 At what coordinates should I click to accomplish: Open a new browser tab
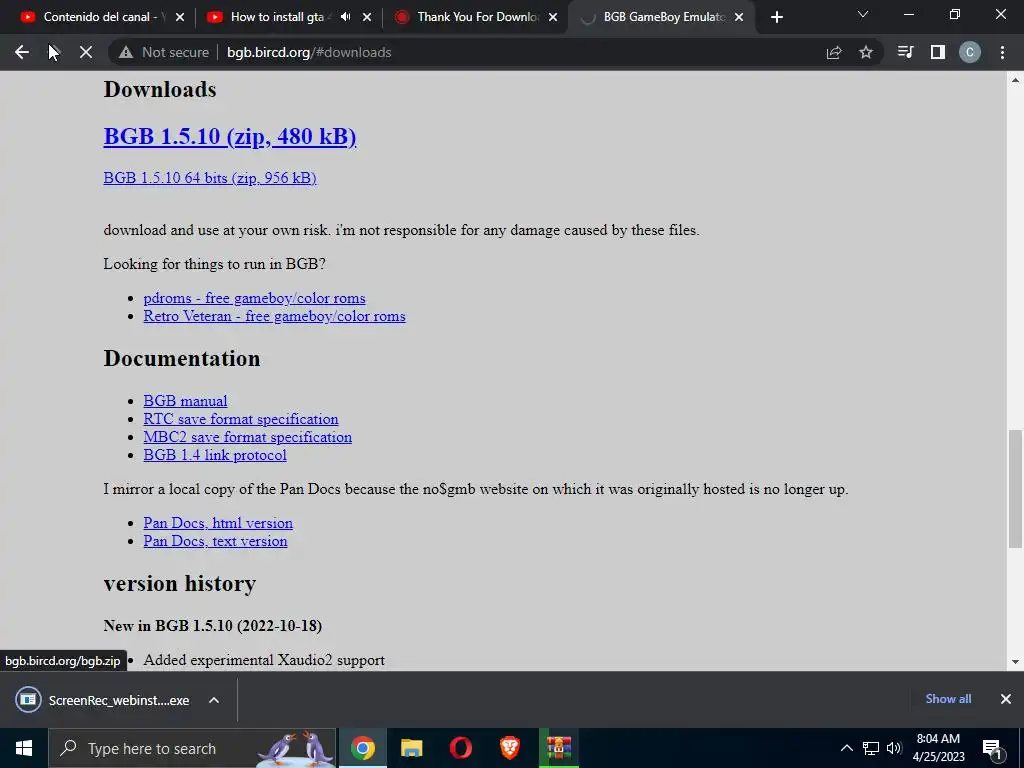click(x=776, y=17)
